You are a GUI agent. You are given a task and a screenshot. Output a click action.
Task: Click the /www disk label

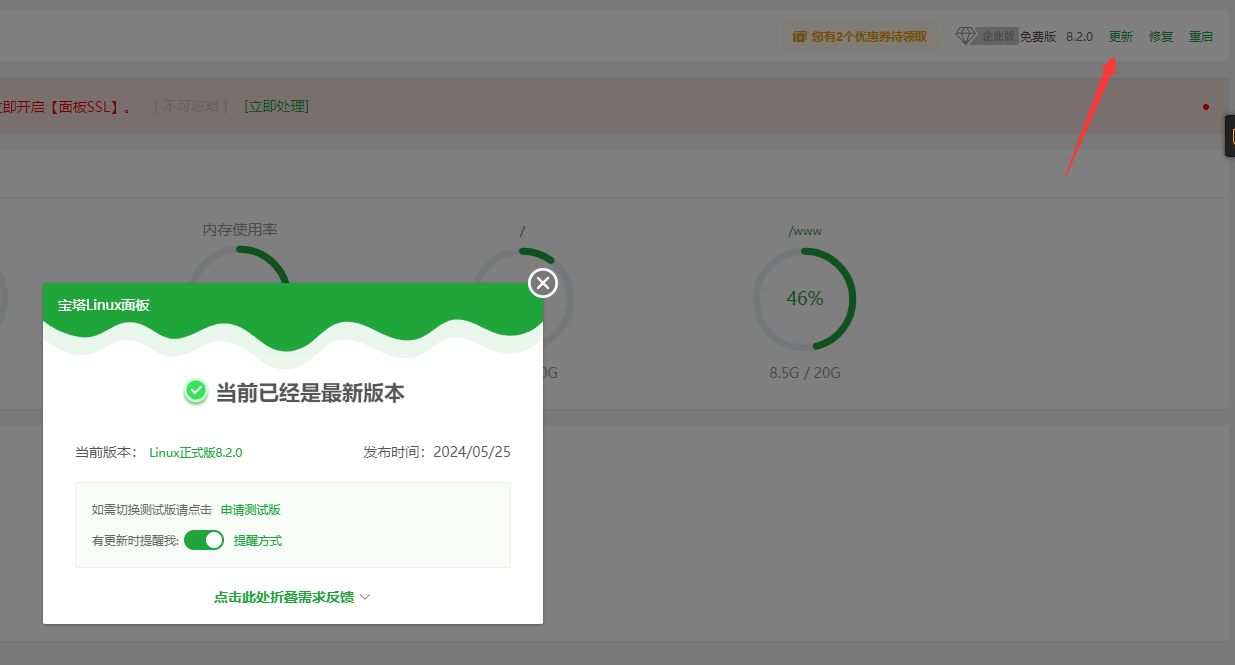pos(805,231)
